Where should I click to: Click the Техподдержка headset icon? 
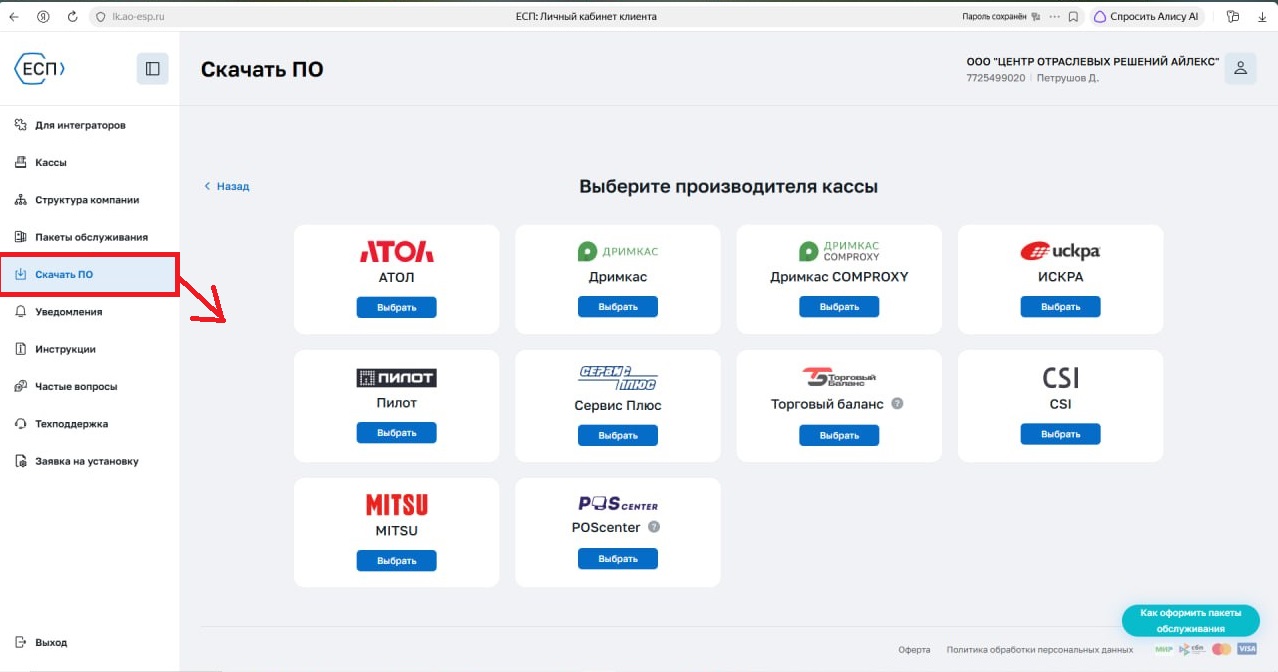pyautogui.click(x=20, y=424)
